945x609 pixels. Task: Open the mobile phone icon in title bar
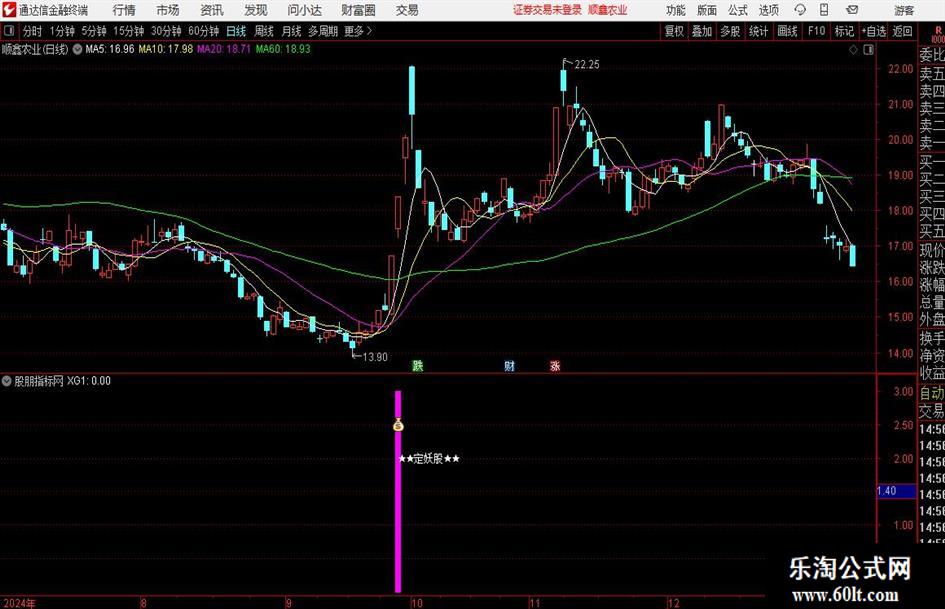coord(824,10)
